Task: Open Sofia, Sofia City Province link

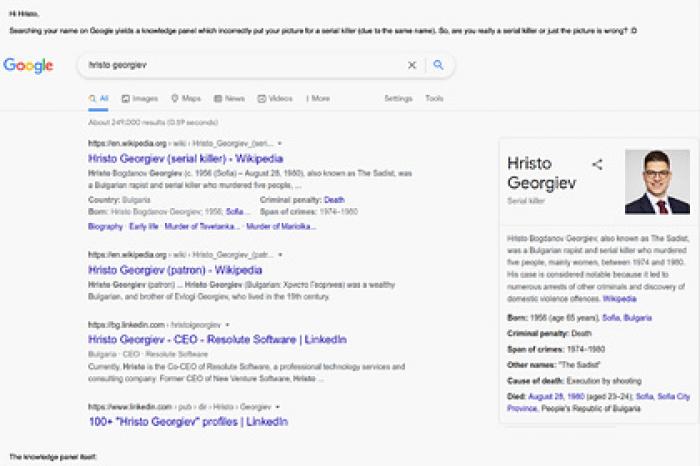Action: point(599,402)
